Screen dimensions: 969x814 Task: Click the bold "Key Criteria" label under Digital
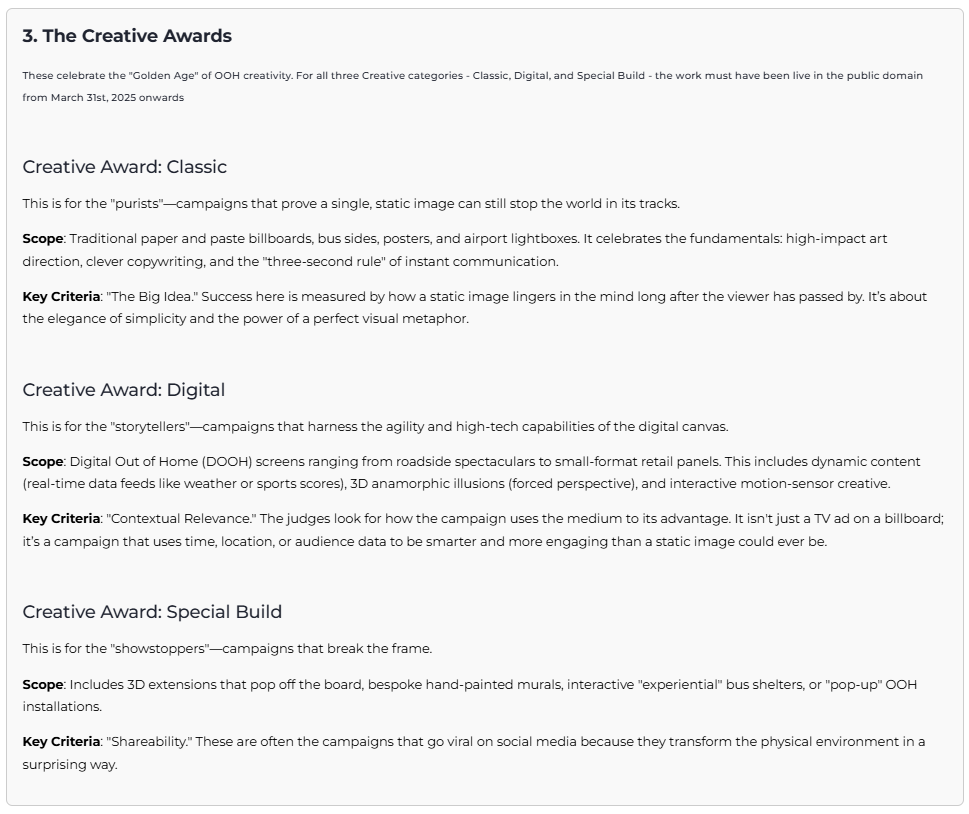pos(61,519)
